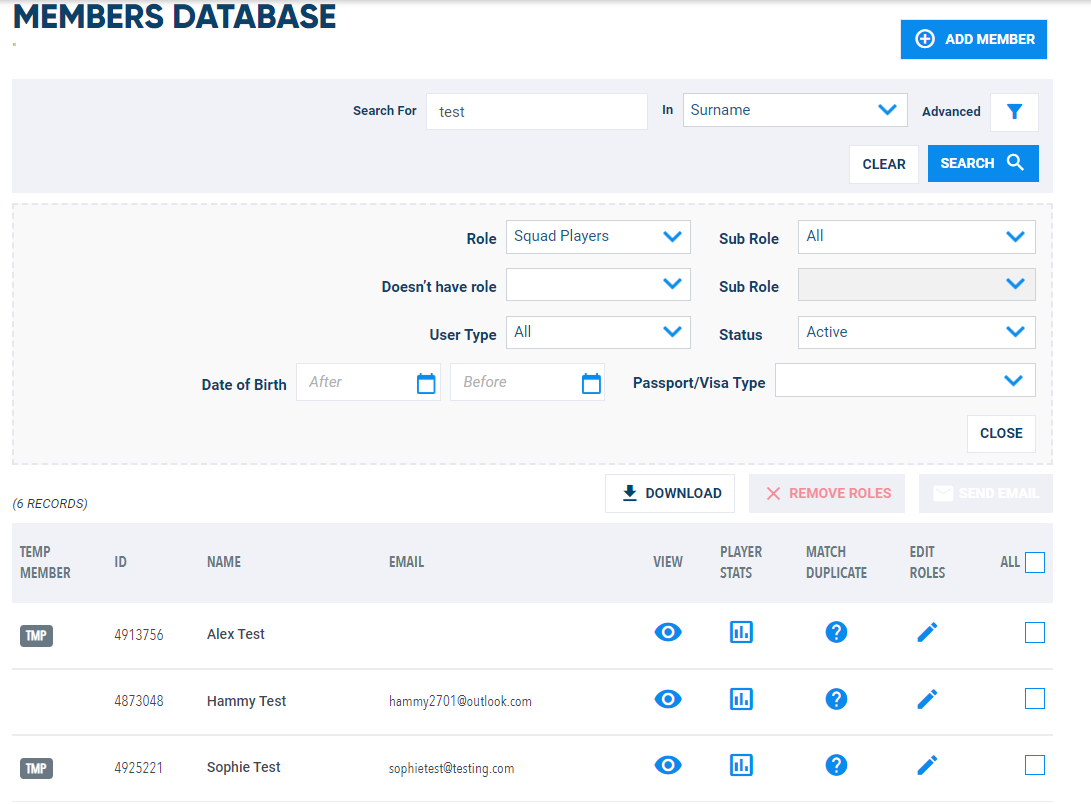Click the NAME column header
This screenshot has width=1091, height=804.
[x=223, y=562]
